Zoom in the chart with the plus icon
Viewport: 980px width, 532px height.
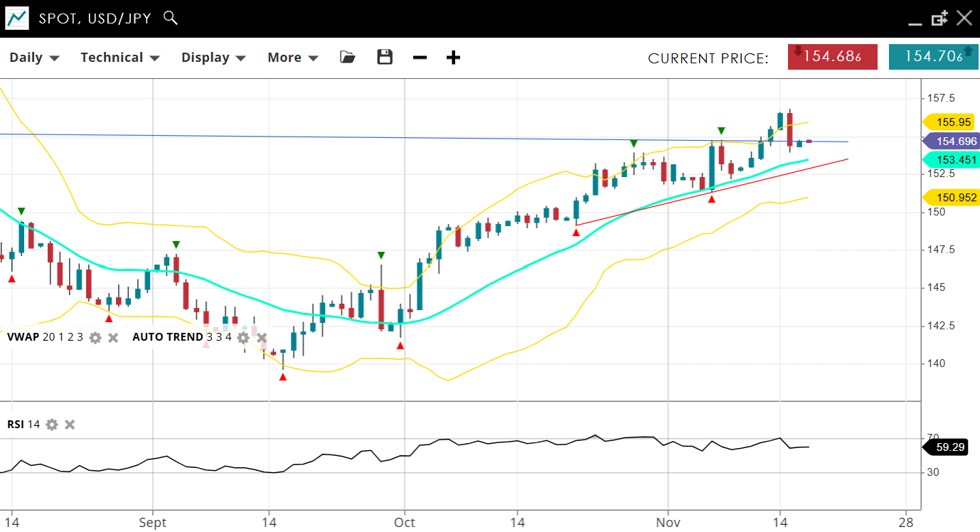[453, 57]
